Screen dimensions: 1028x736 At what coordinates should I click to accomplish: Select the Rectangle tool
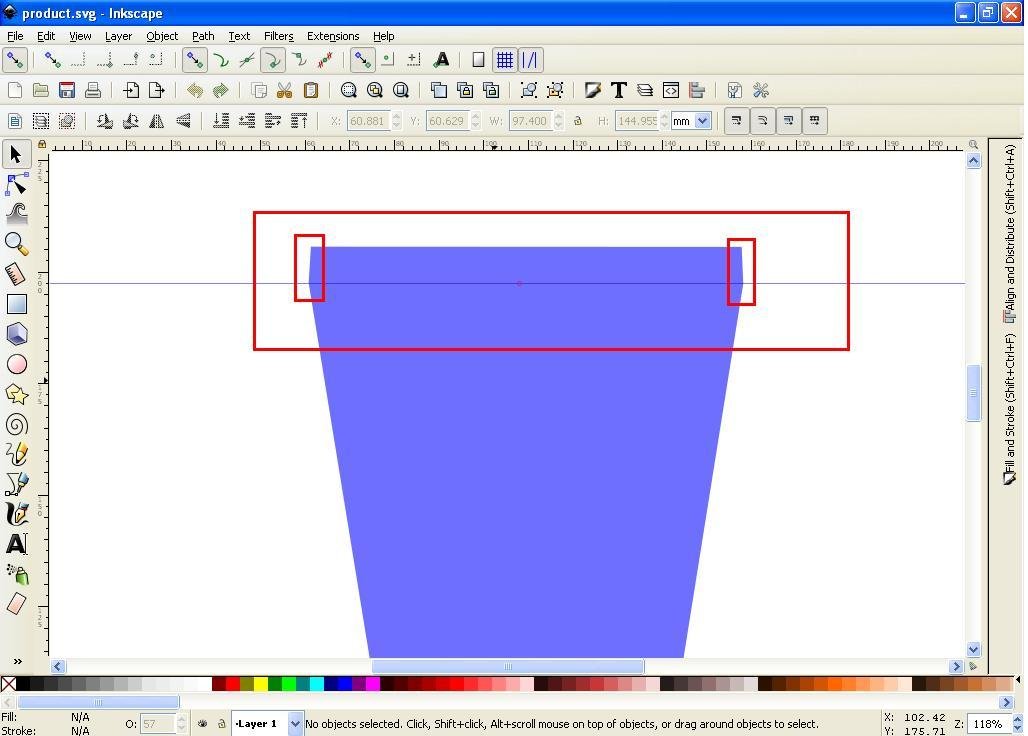(x=16, y=304)
